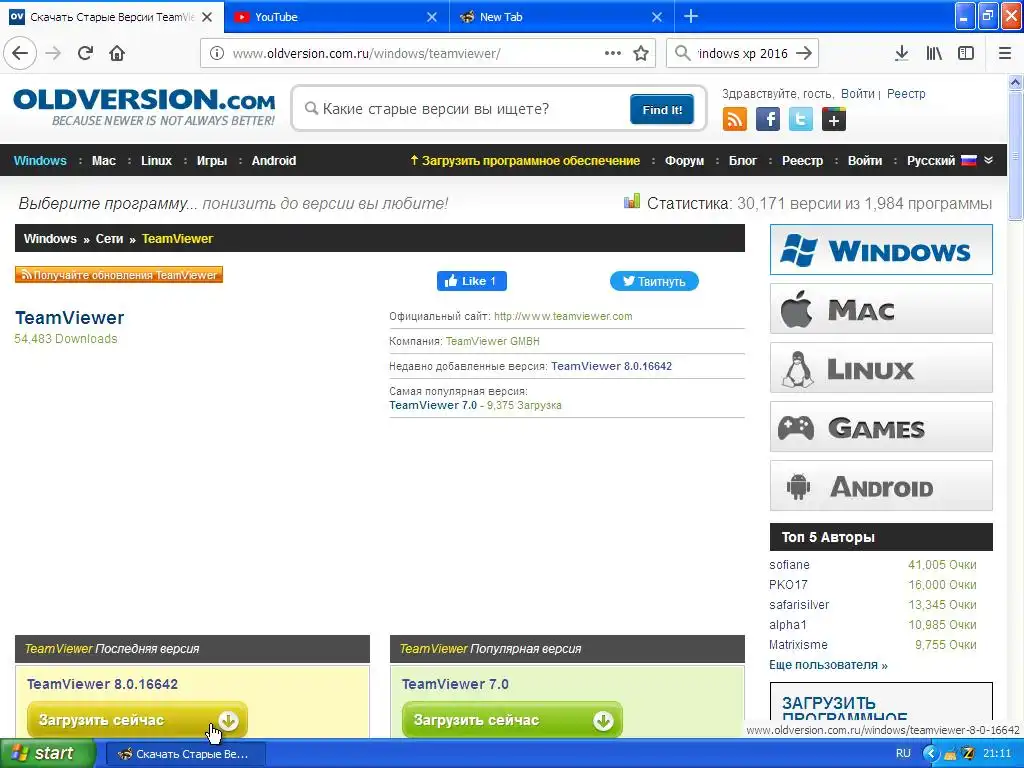Image resolution: width=1024 pixels, height=768 pixels.
Task: Open page actions three-dot menu
Action: 613,54
